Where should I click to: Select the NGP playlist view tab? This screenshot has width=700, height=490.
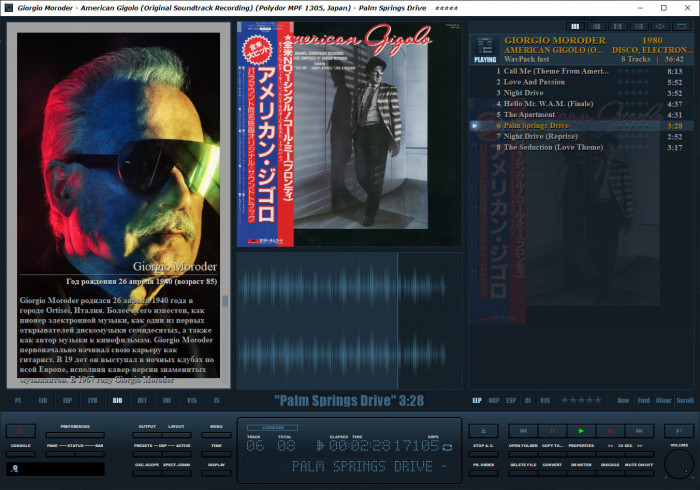click(x=494, y=400)
